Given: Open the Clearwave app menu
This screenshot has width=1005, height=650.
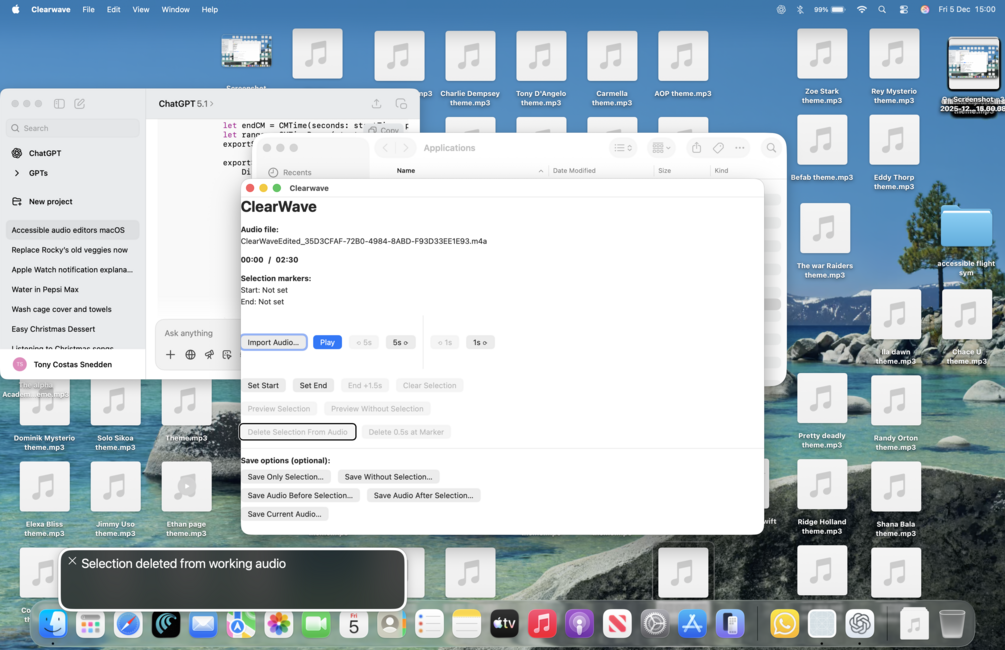Looking at the screenshot, I should pyautogui.click(x=51, y=10).
